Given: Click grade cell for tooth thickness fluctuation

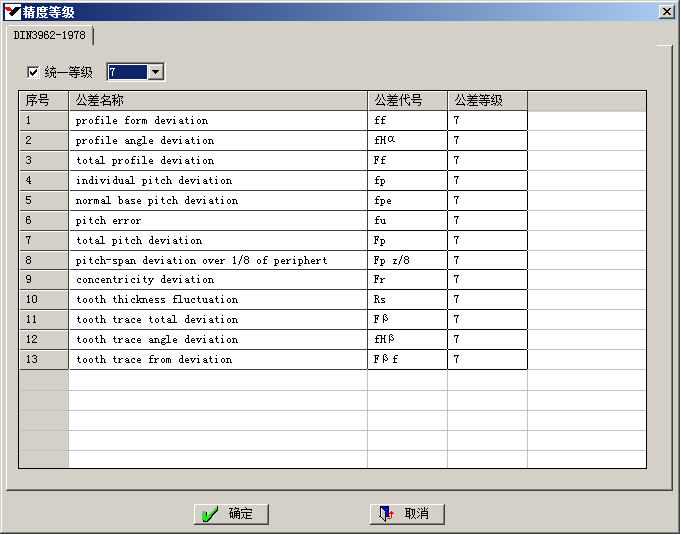Looking at the screenshot, I should click(x=487, y=299).
